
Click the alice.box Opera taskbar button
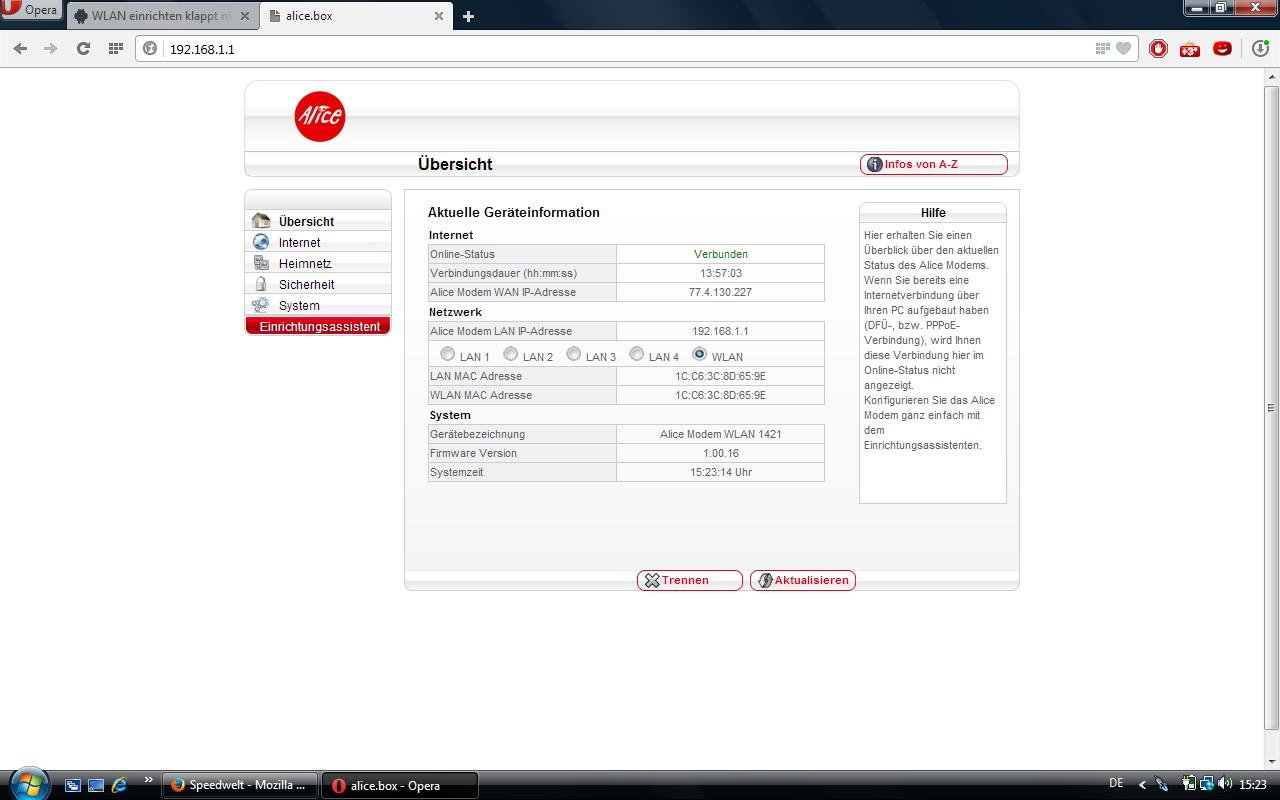tap(400, 785)
